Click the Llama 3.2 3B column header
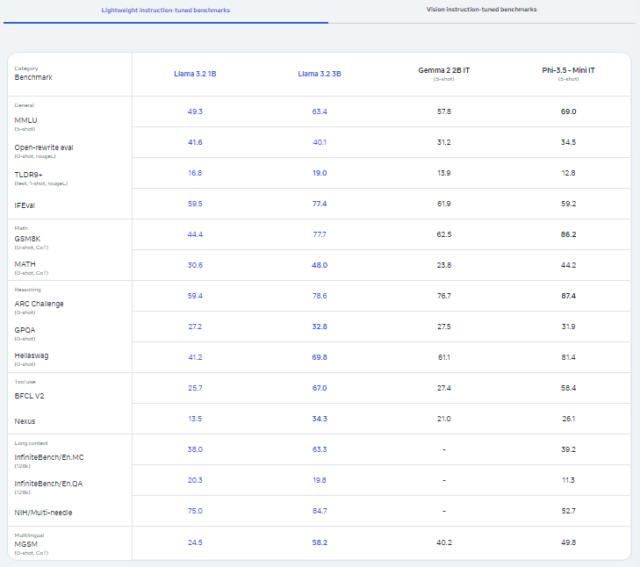The height and width of the screenshot is (567, 640). (320, 74)
